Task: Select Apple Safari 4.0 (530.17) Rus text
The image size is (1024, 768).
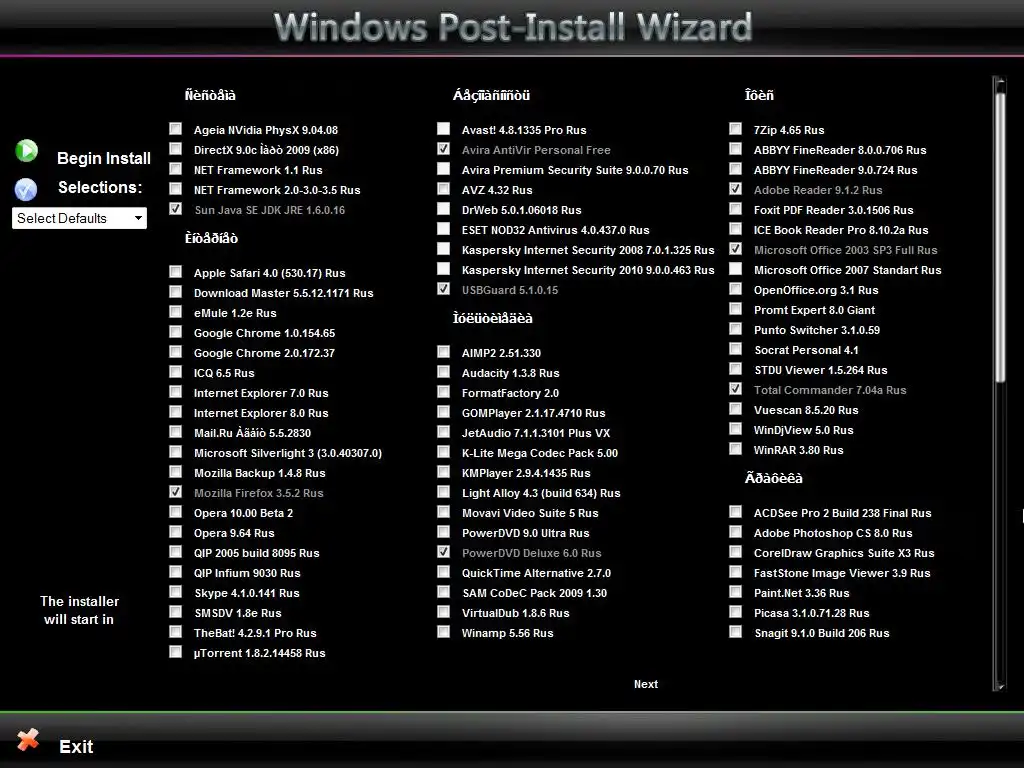Action: click(x=270, y=273)
